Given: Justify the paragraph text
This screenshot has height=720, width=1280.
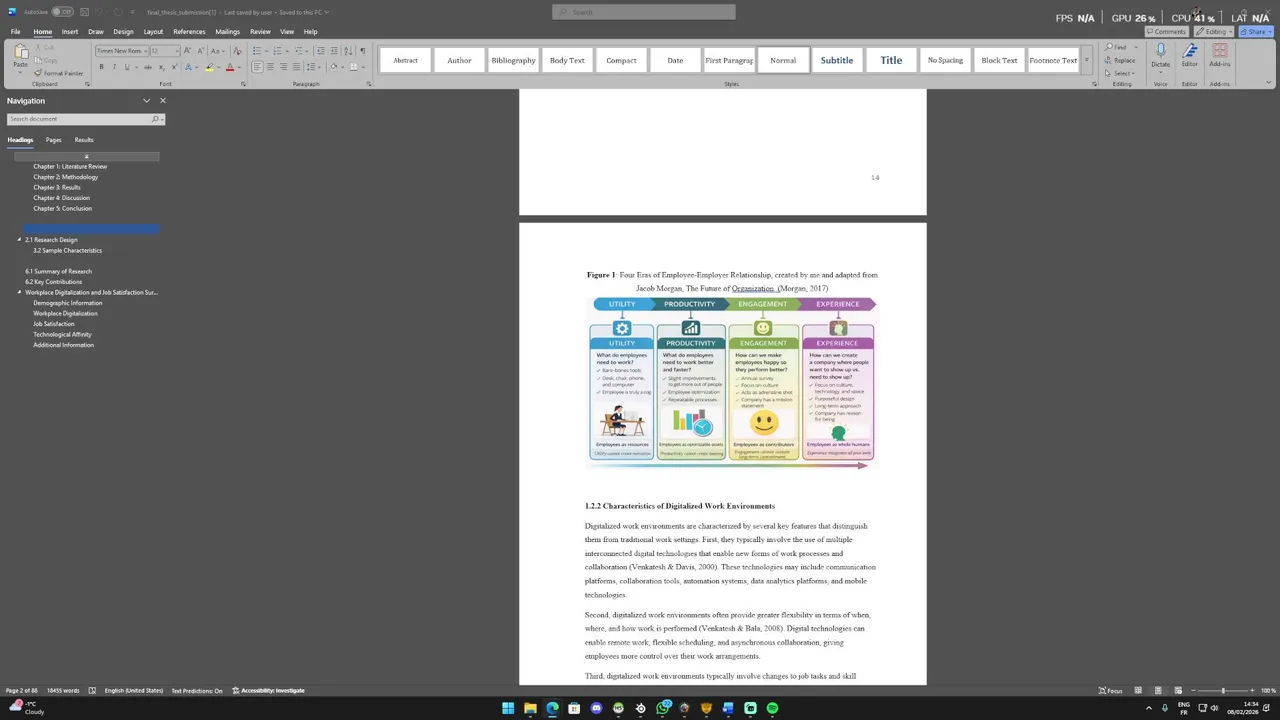Looking at the screenshot, I should click(x=296, y=67).
